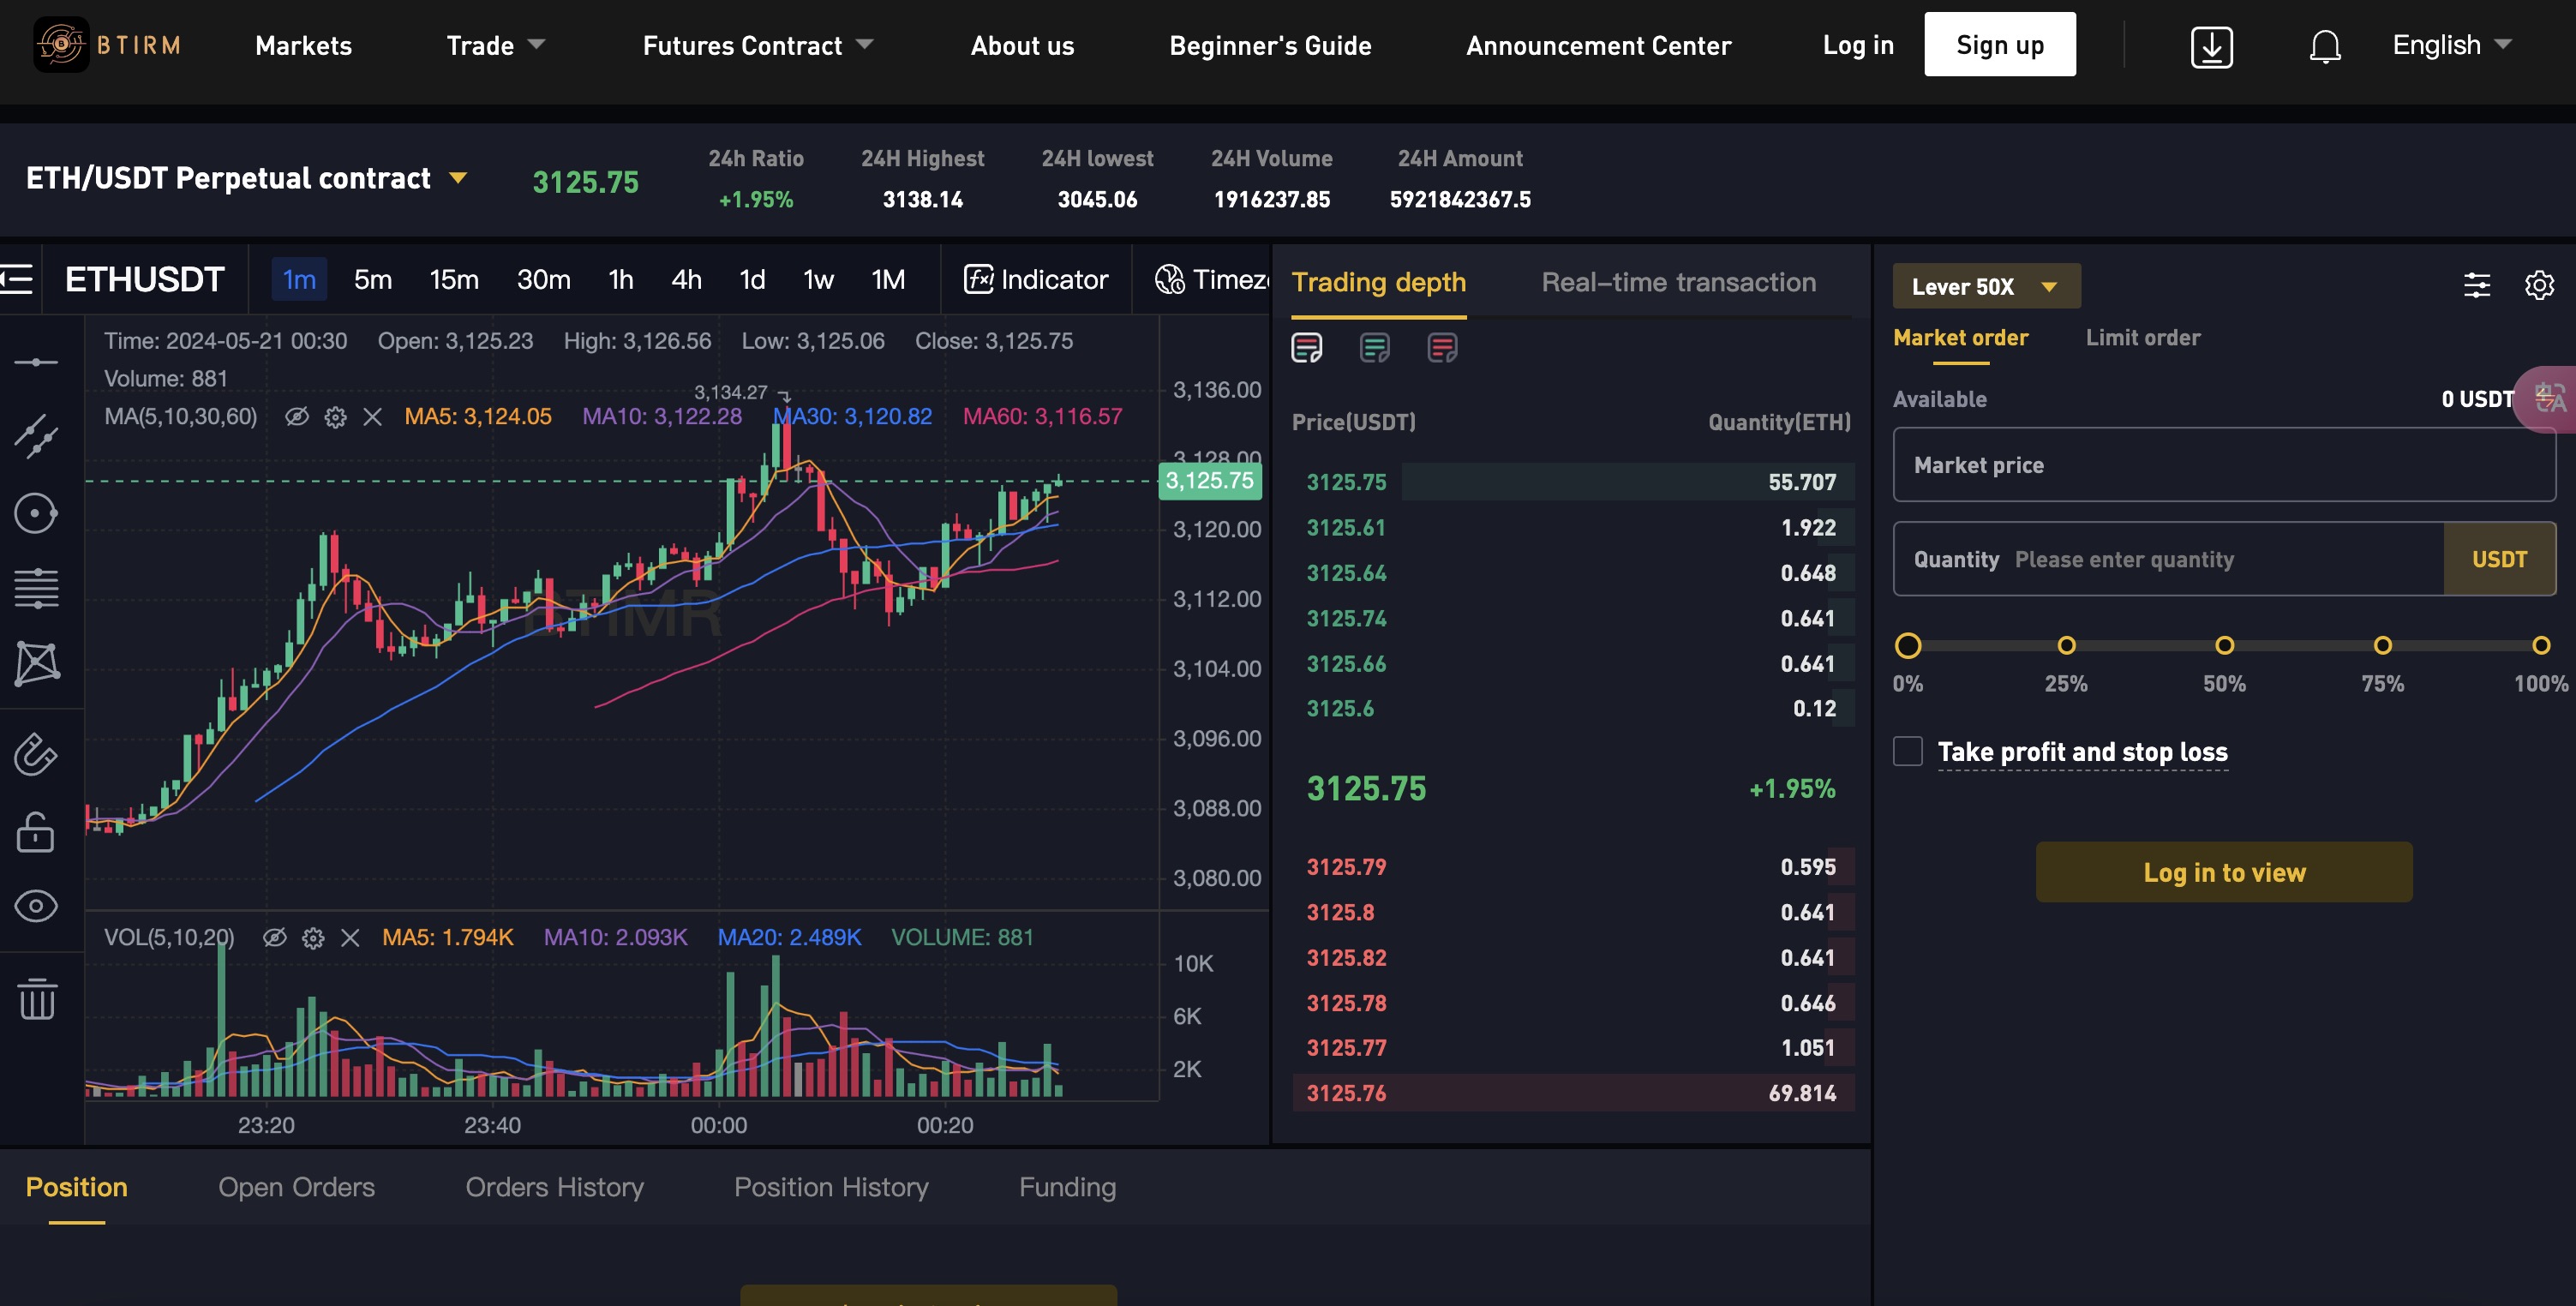Set quantity slider to 100%

(2540, 645)
